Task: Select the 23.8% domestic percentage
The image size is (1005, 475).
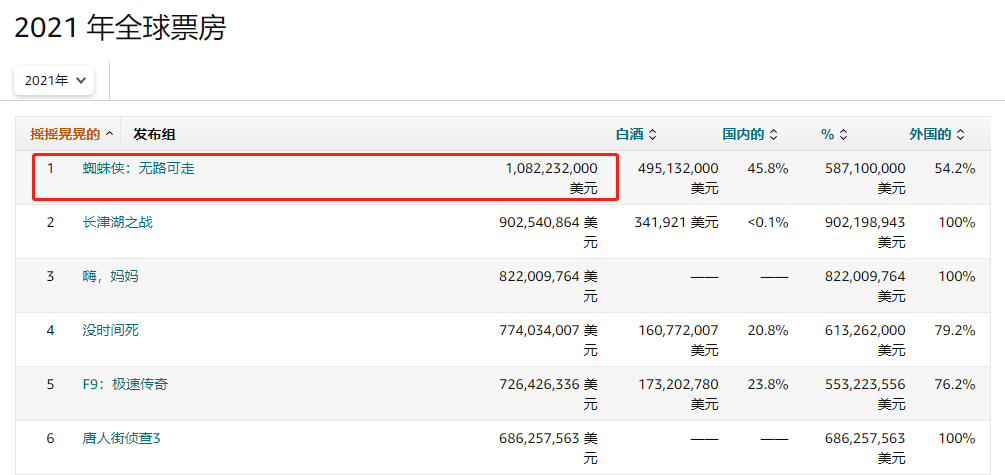Action: [x=768, y=384]
